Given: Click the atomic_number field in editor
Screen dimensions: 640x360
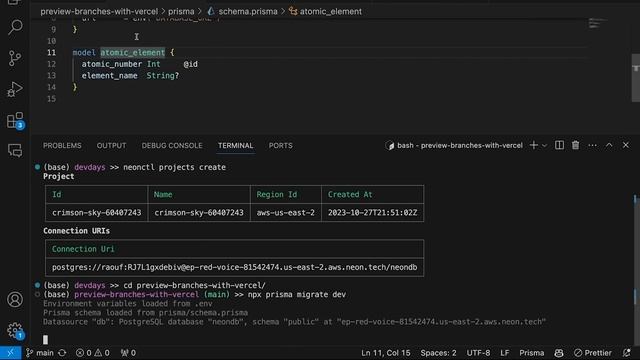Looking at the screenshot, I should point(112,64).
